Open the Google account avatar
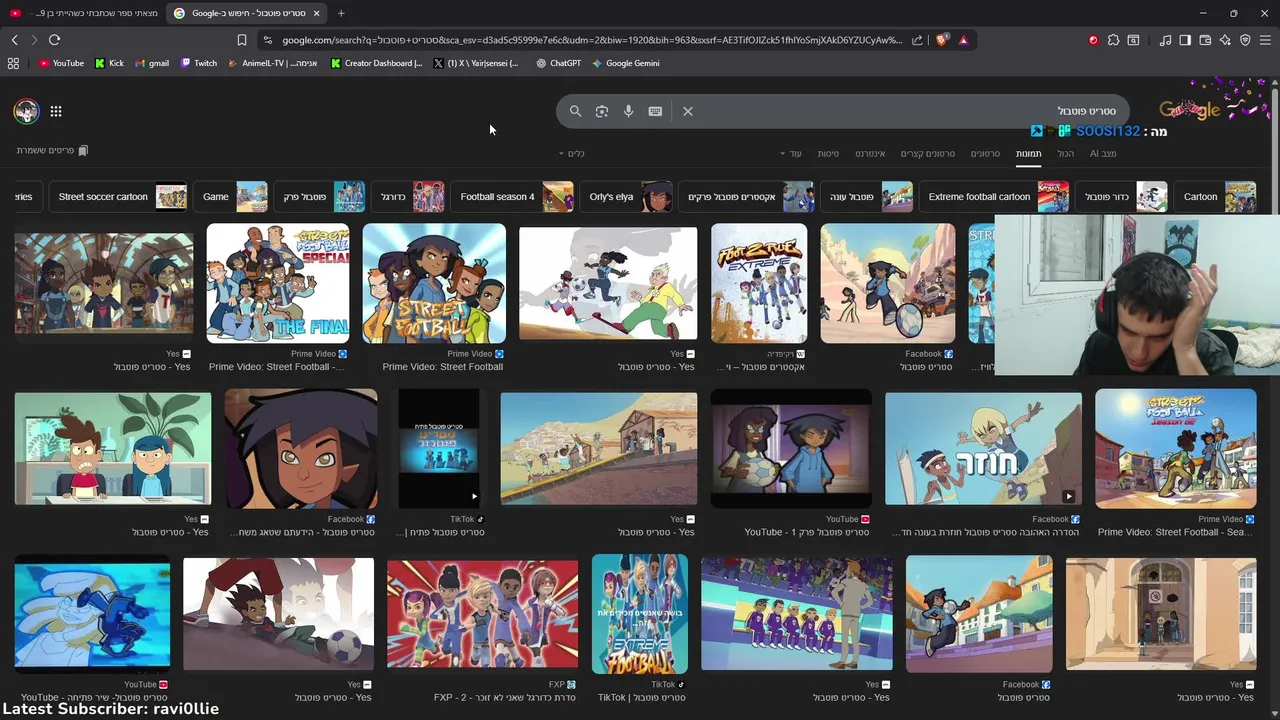 pyautogui.click(x=26, y=111)
